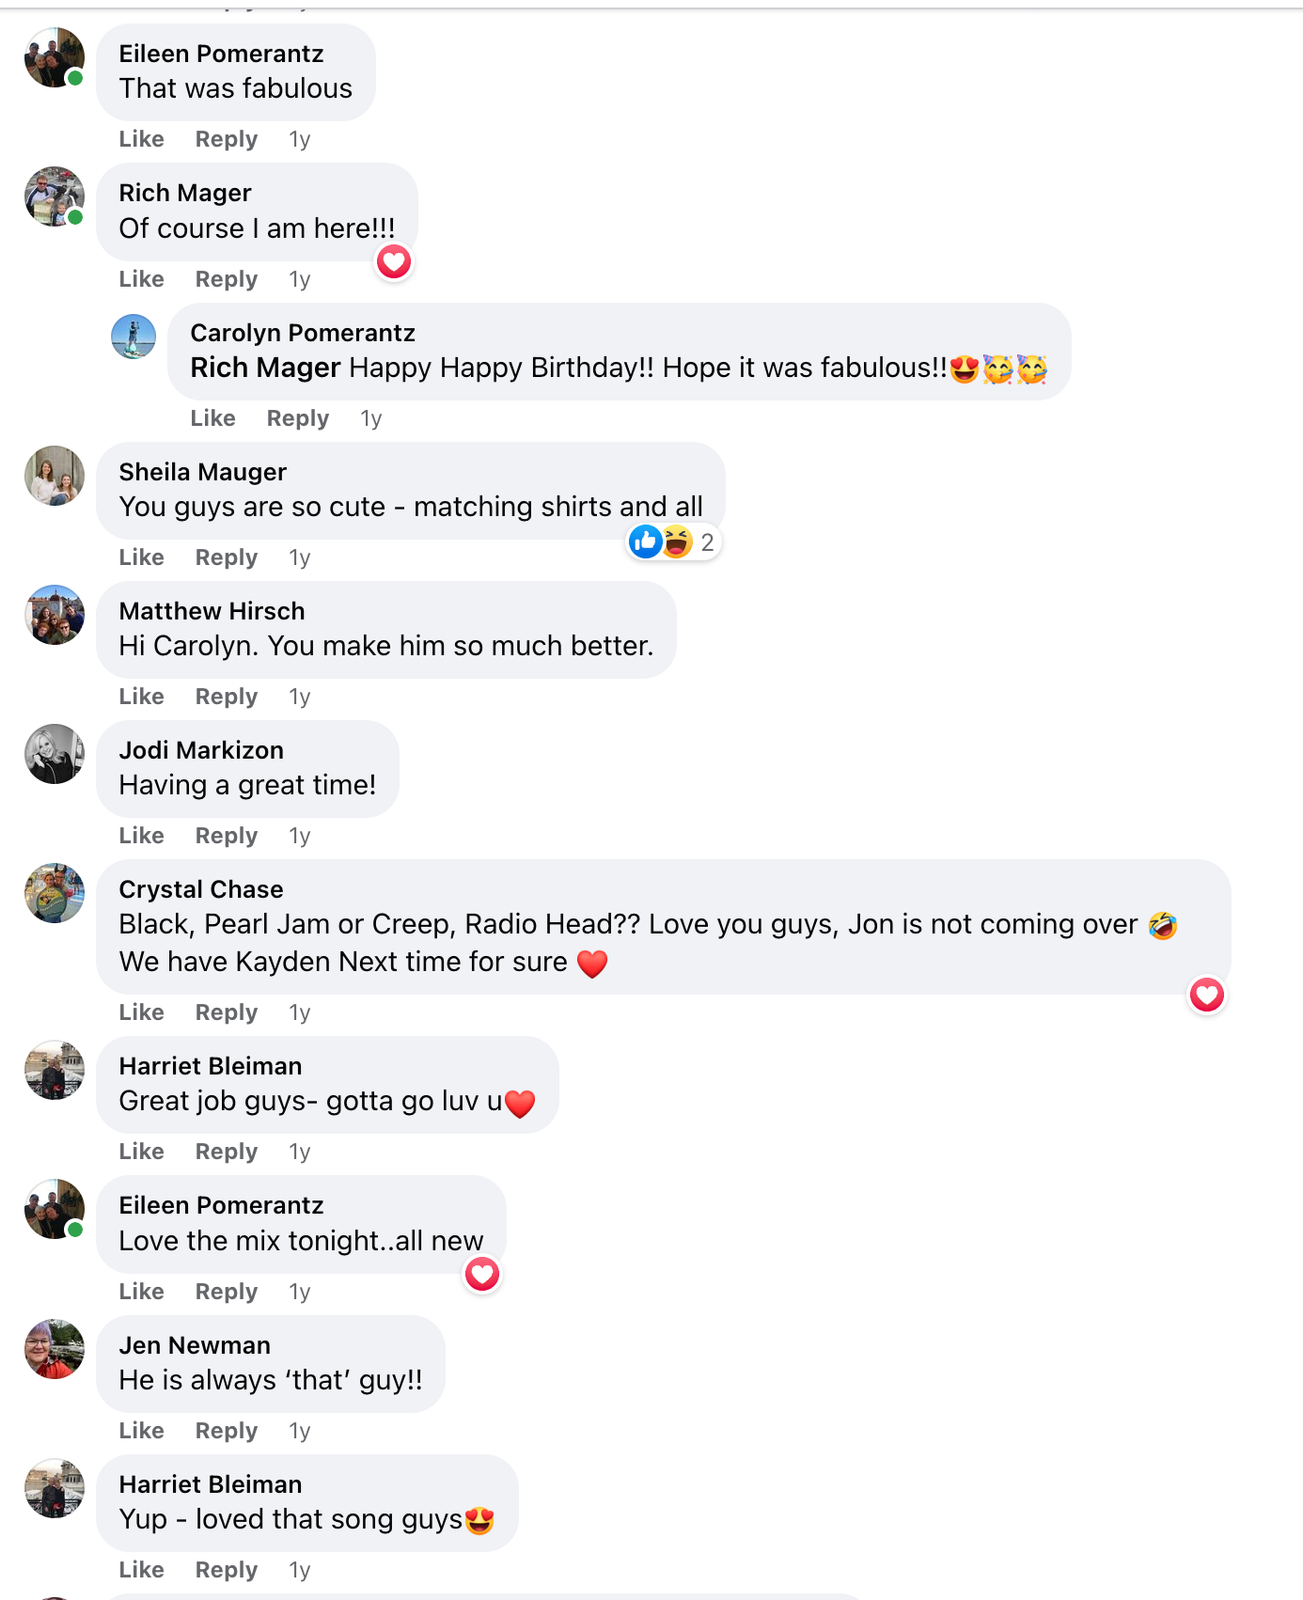Click the 1y timestamp on Jen Newman's comment

299,1431
